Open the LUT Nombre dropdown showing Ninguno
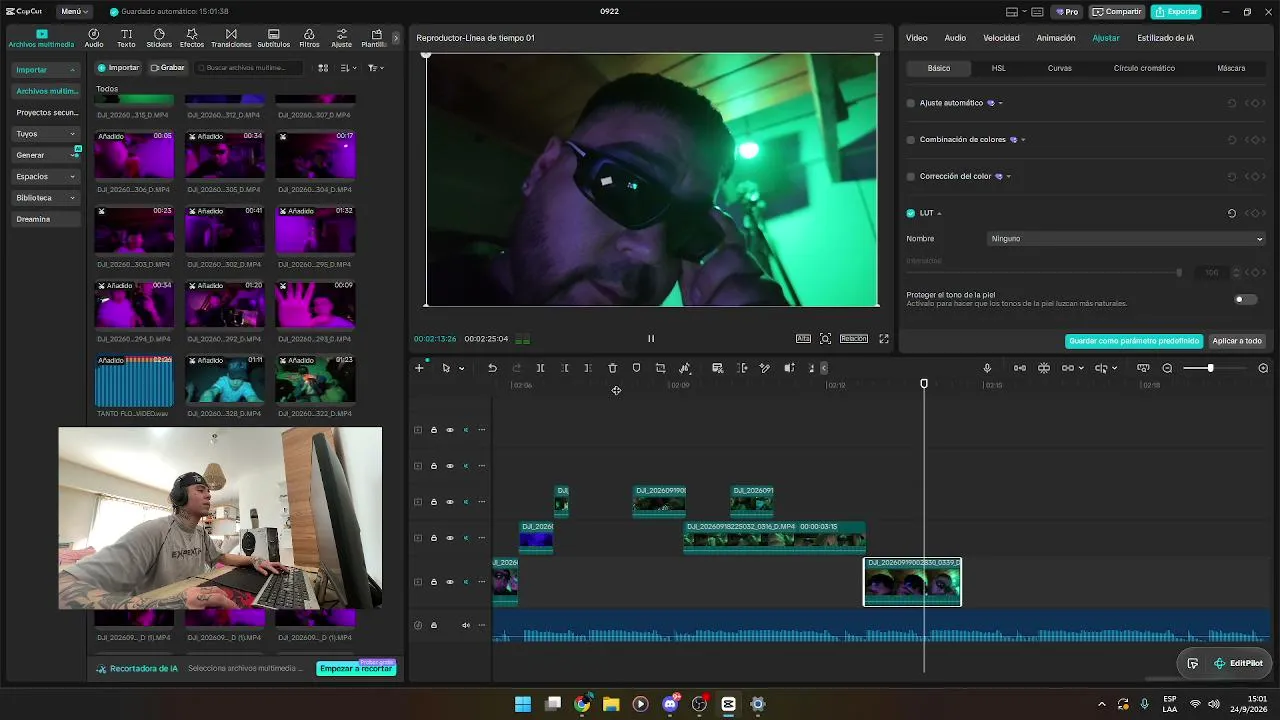This screenshot has height=720, width=1280. coord(1127,239)
